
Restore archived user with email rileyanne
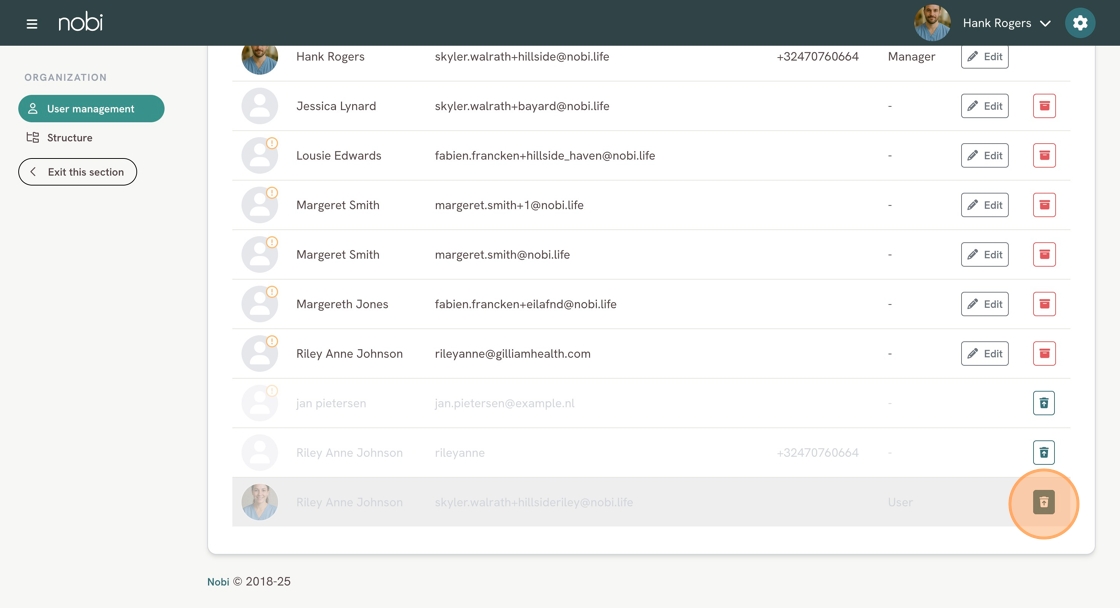pos(1044,452)
